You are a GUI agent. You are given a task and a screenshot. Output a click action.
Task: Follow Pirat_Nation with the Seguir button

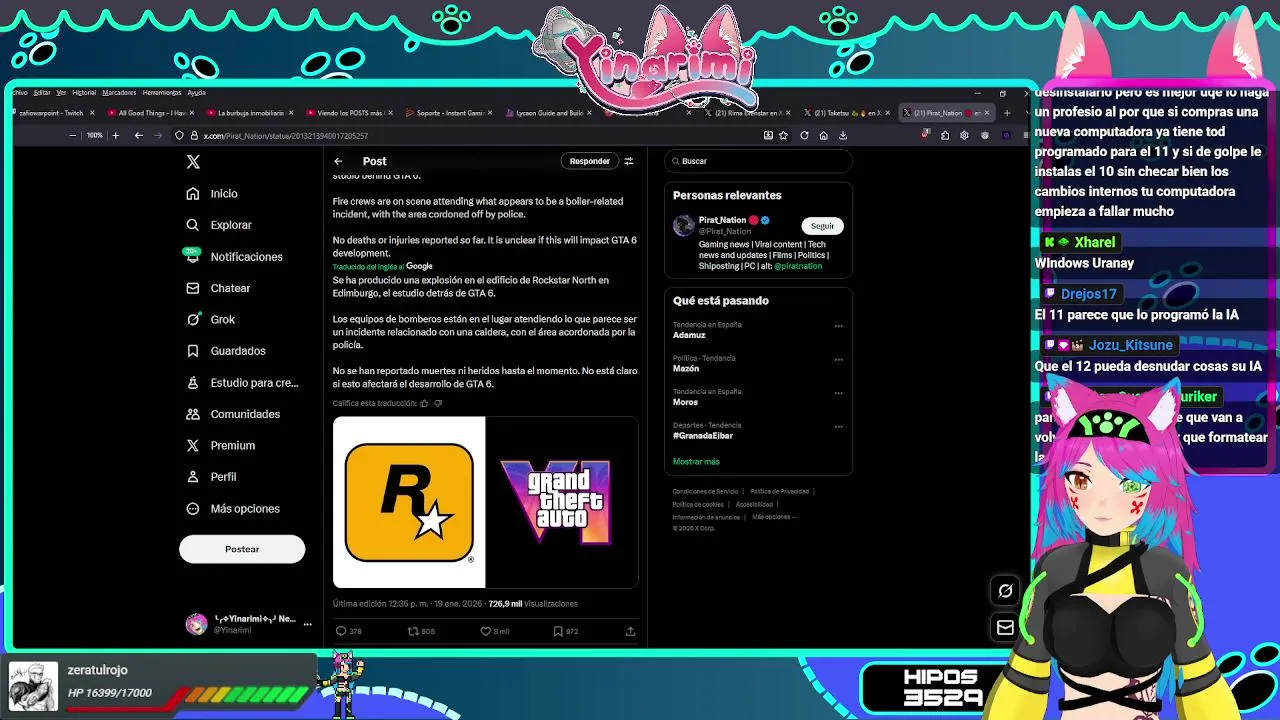(x=822, y=226)
